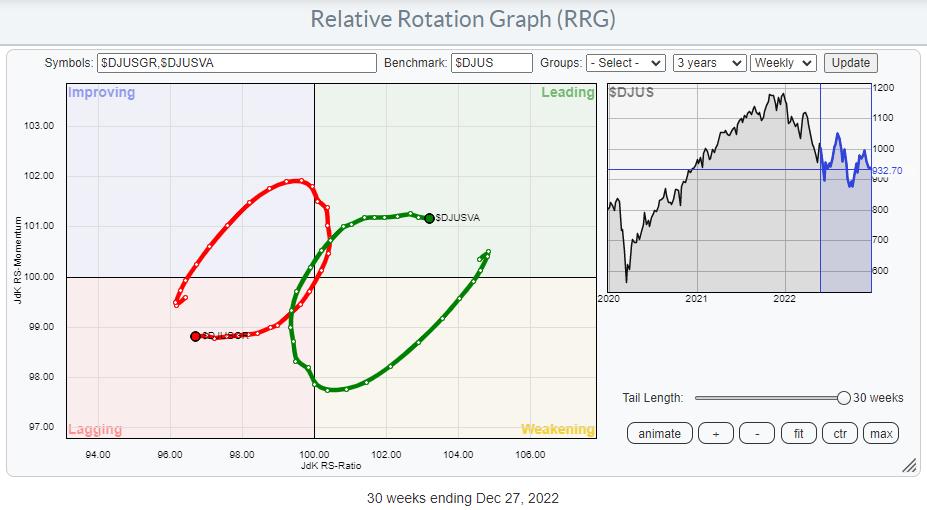Viewport: 927px width, 510px height.
Task: Start the tail animation with animate
Action: click(660, 433)
